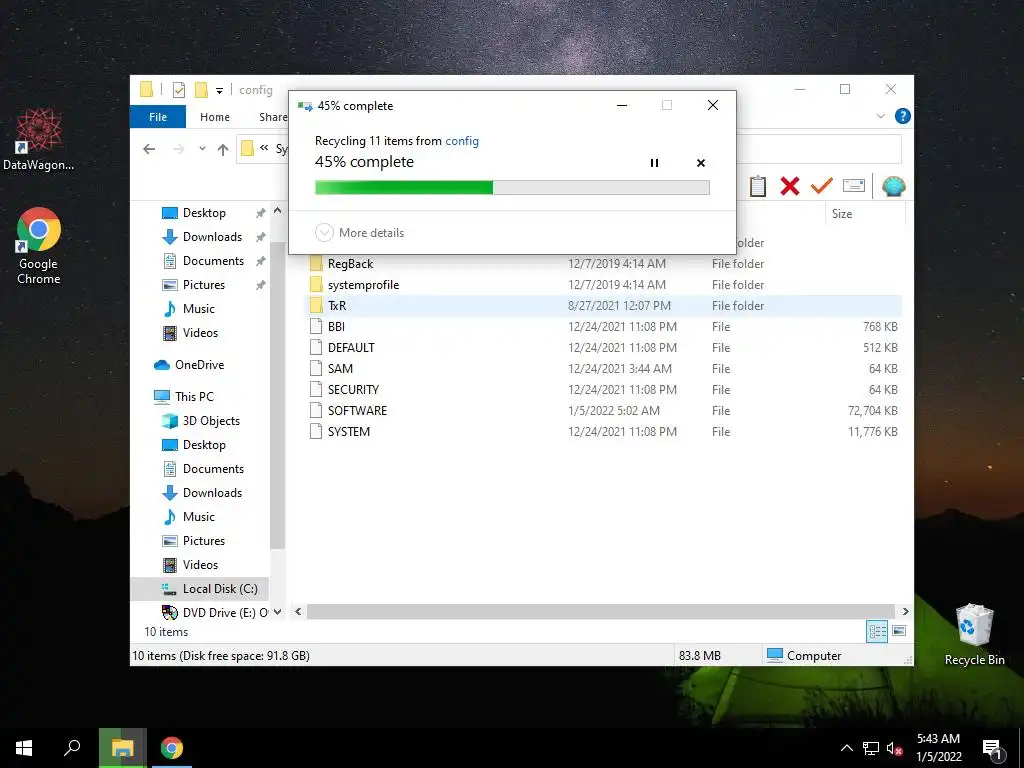Open the Share ribbon tab
The image size is (1024, 768).
point(273,117)
